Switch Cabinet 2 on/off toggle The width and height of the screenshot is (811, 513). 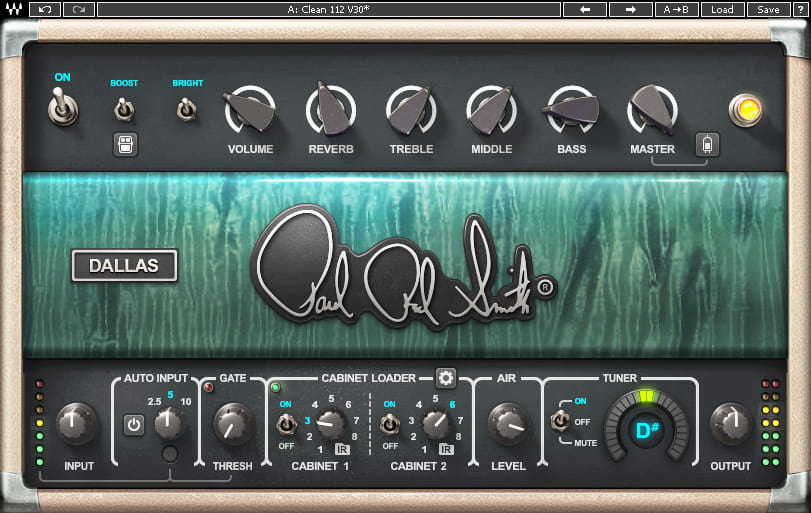(x=389, y=424)
